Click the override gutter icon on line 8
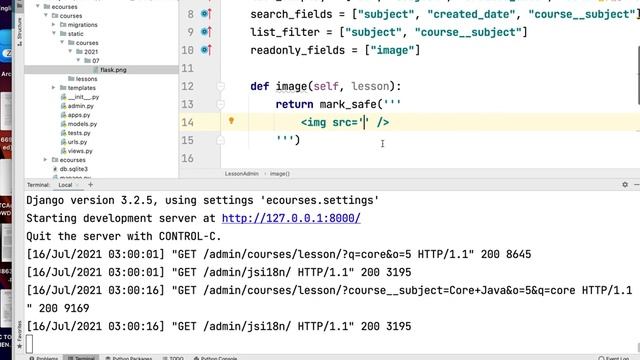 (x=206, y=14)
